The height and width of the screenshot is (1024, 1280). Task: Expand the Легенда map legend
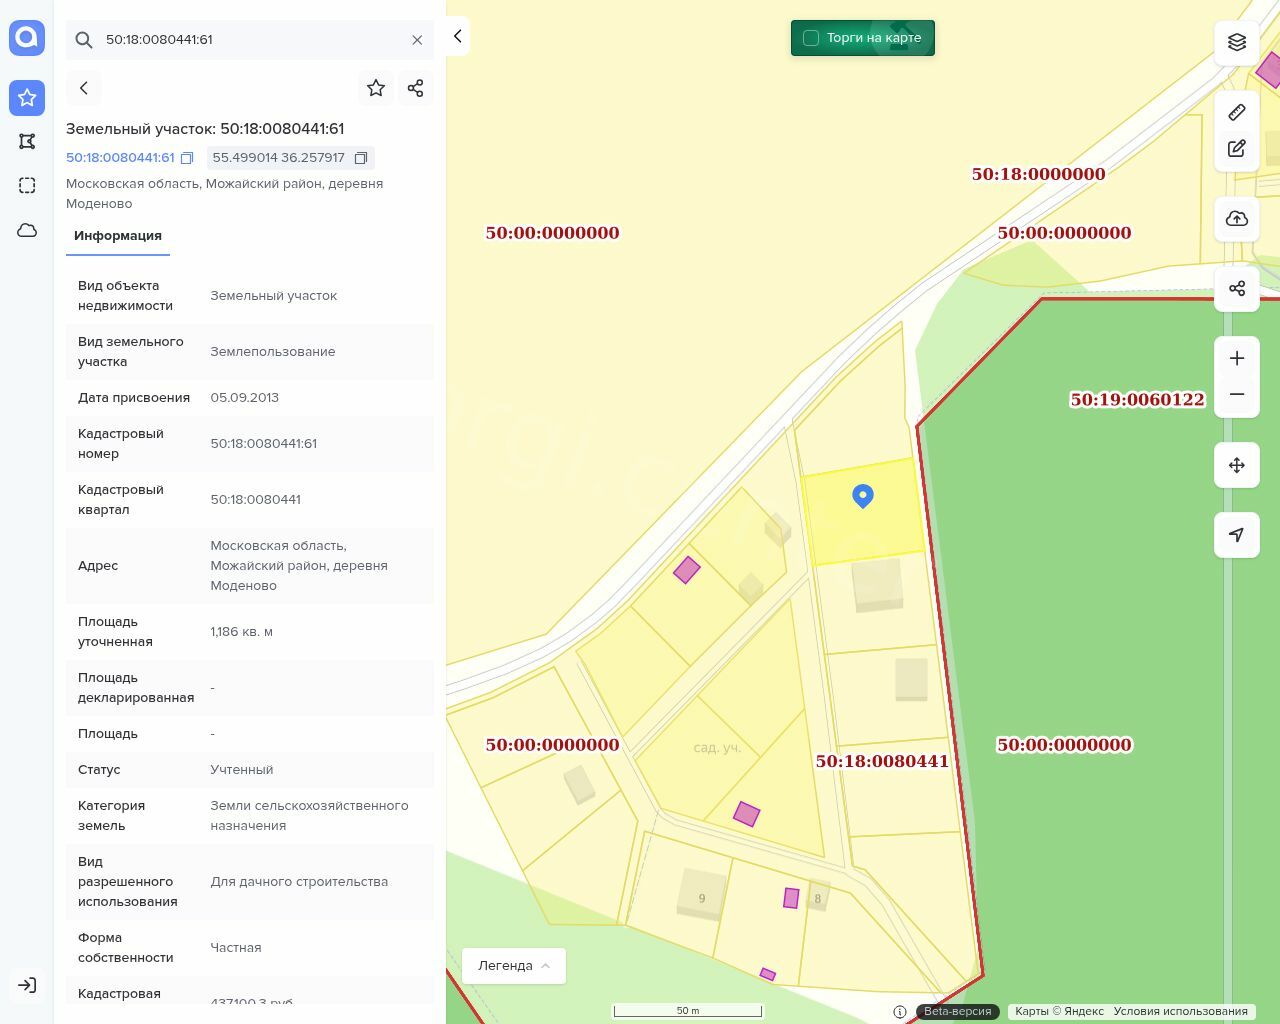pos(514,966)
